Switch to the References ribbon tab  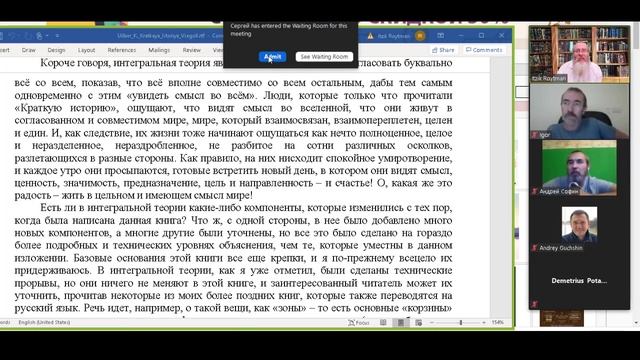pyautogui.click(x=122, y=50)
